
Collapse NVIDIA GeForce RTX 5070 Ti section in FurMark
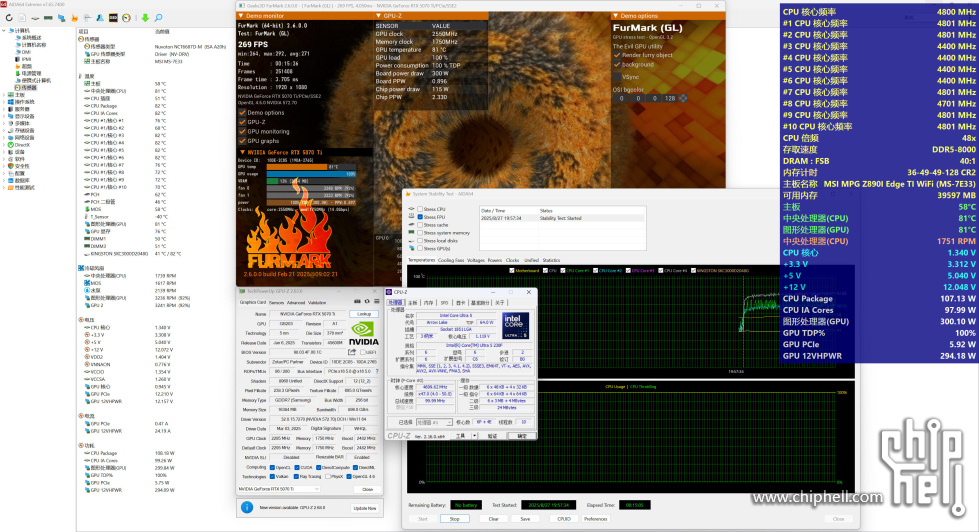tap(242, 152)
